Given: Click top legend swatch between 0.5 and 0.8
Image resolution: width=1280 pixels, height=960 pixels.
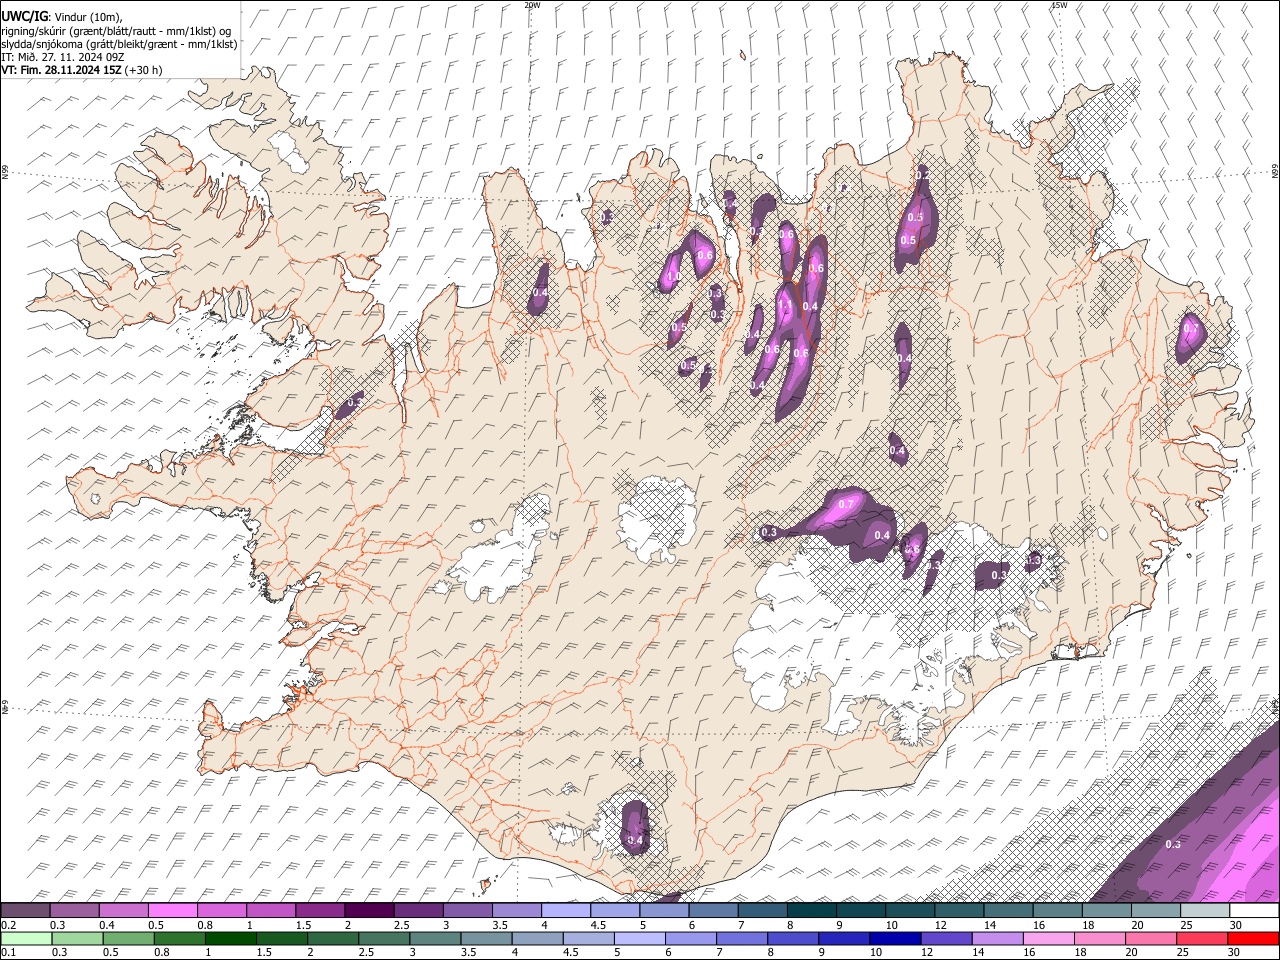Looking at the screenshot, I should tap(172, 911).
